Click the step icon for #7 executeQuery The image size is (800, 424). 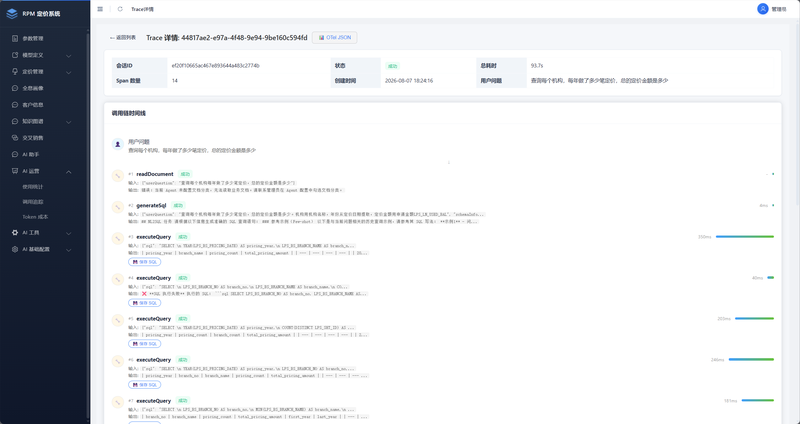click(118, 402)
